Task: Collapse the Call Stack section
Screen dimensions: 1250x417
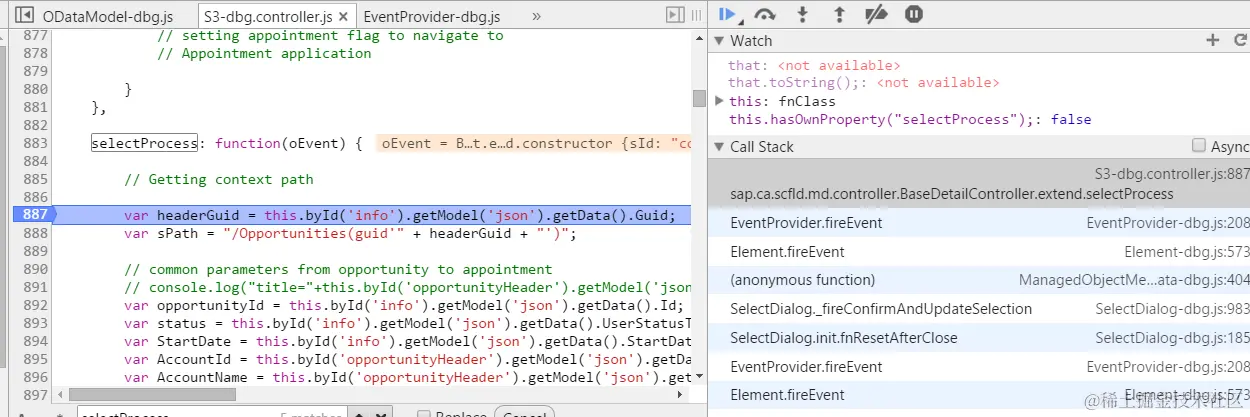Action: [720, 147]
